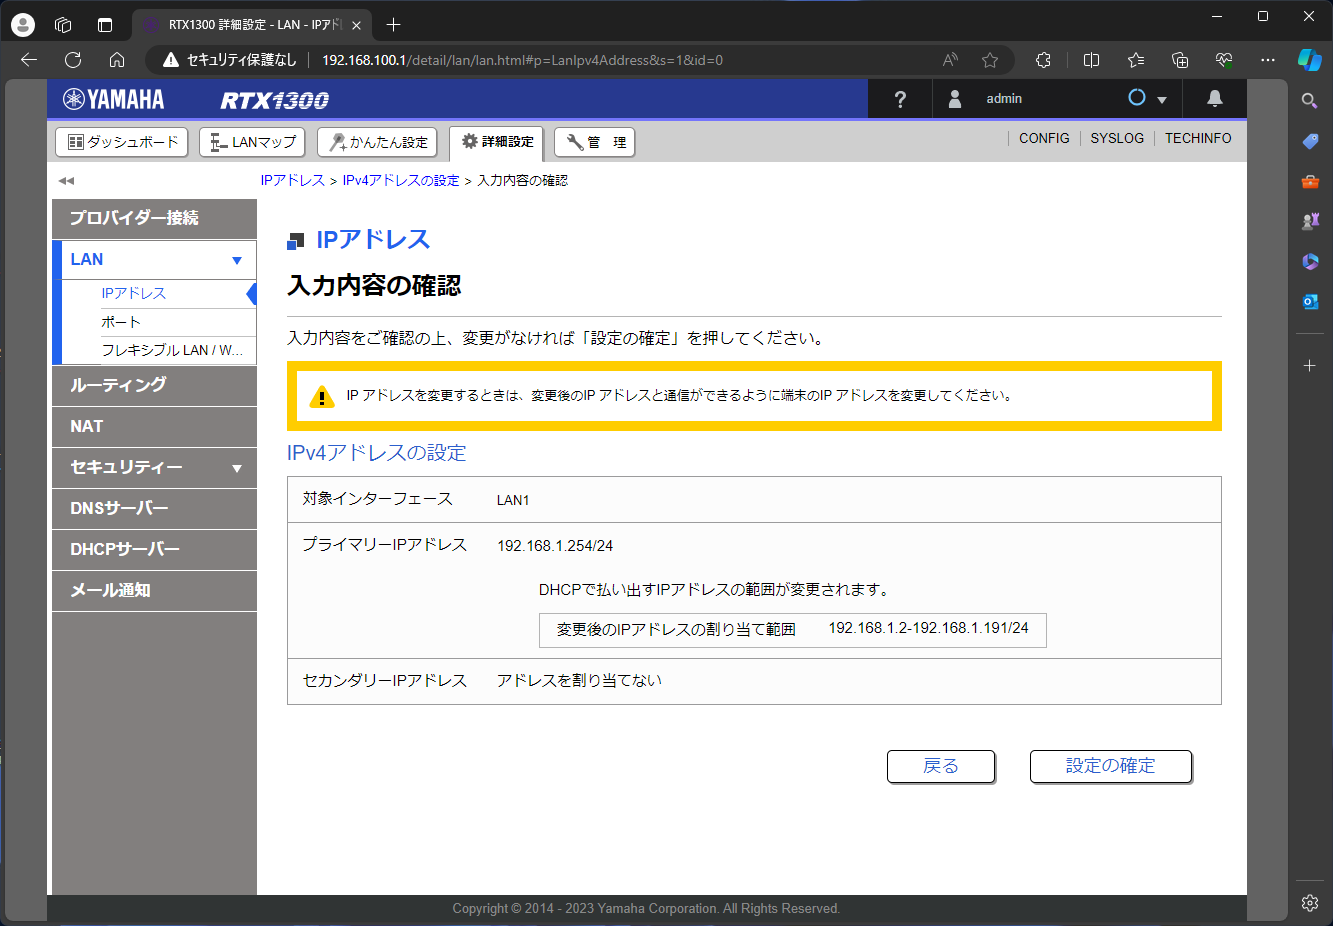Click the CONFIG link
Viewport: 1333px width, 926px height.
[1044, 138]
